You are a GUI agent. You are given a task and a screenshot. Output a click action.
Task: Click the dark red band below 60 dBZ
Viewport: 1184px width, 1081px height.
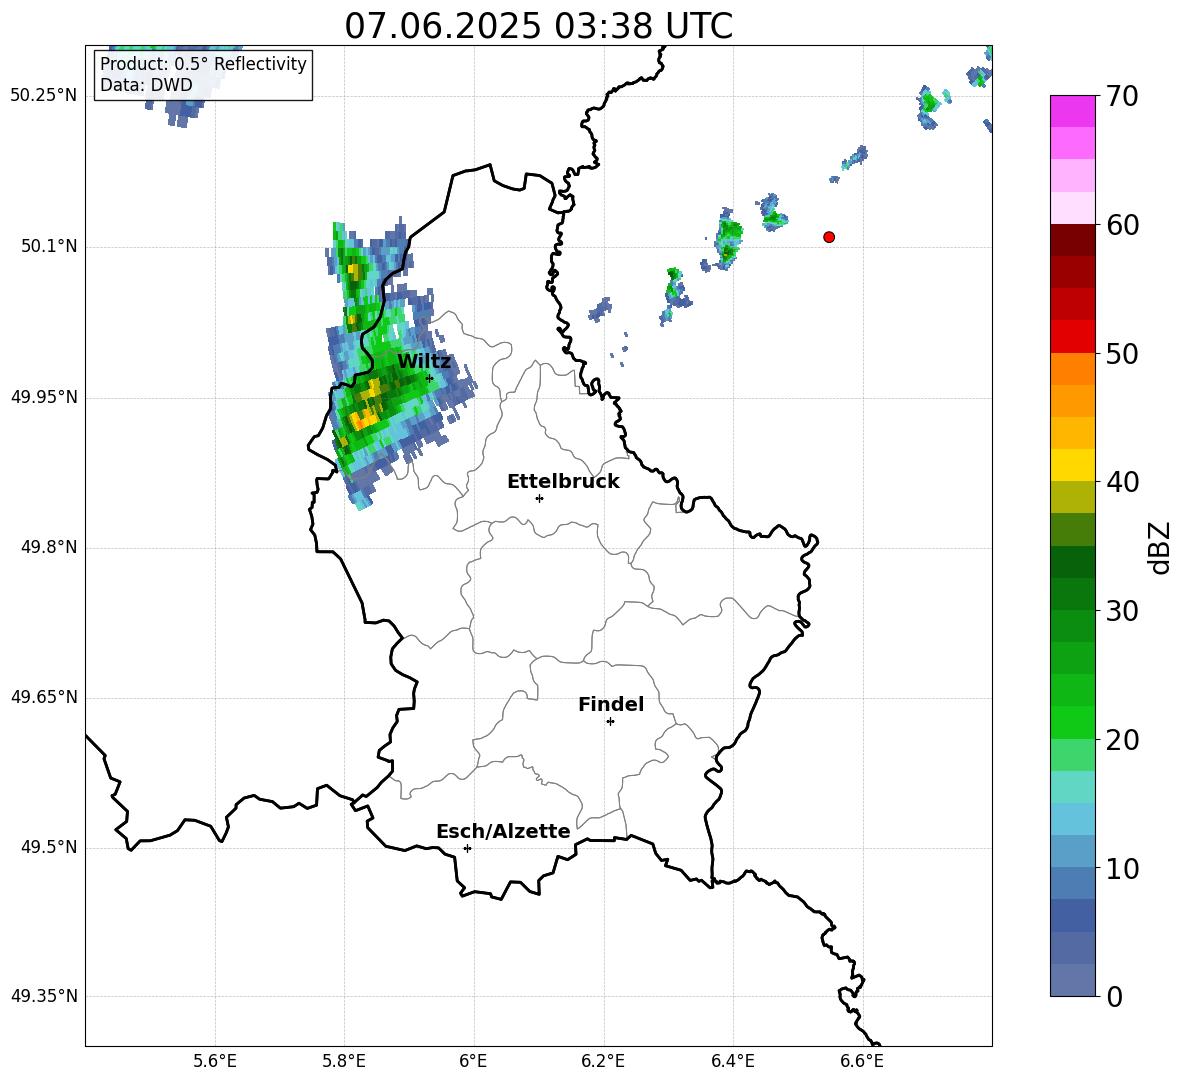tap(1072, 240)
